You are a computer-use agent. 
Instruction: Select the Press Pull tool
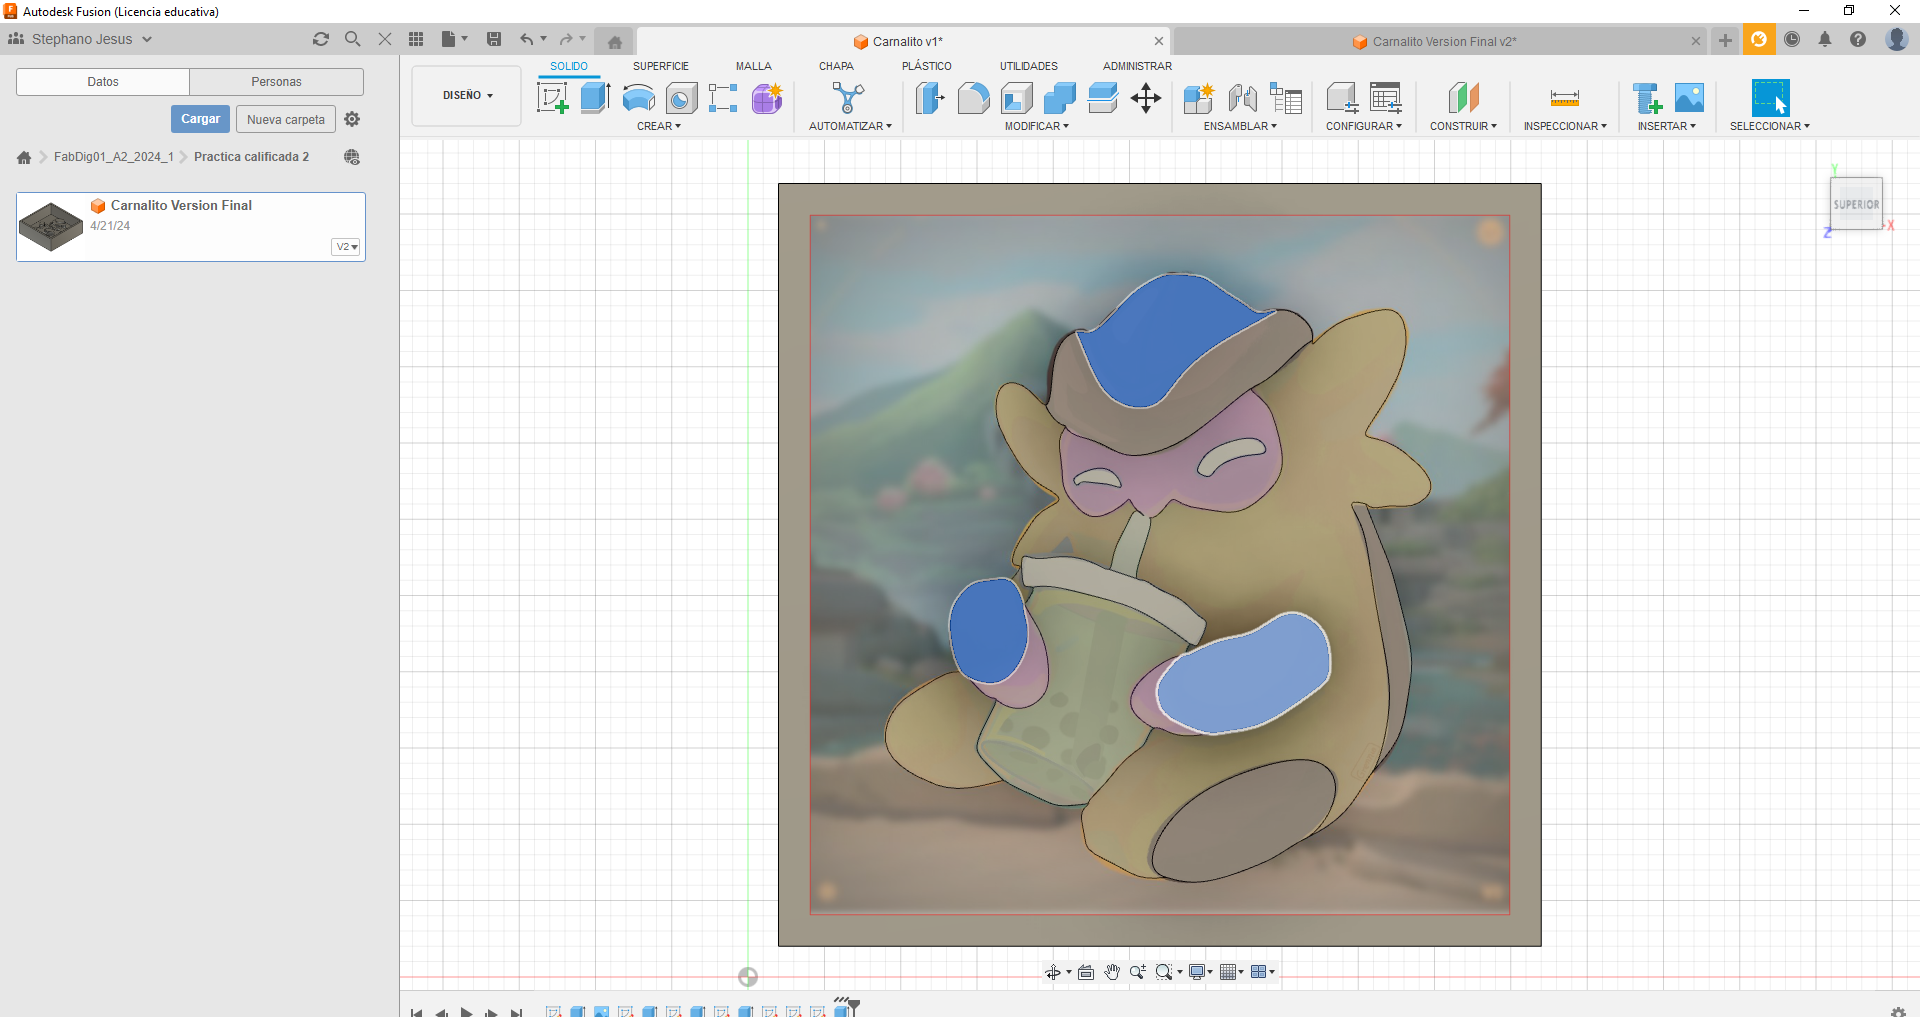(x=930, y=98)
